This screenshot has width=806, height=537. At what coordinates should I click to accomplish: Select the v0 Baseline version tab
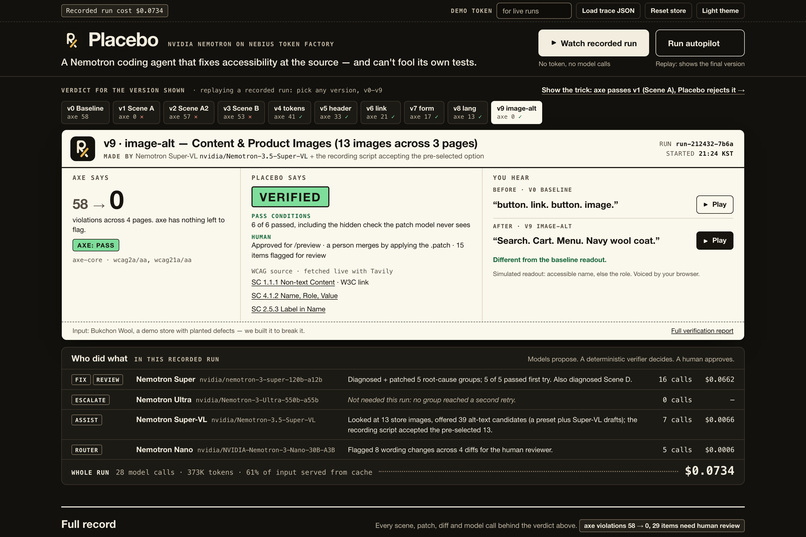click(85, 113)
